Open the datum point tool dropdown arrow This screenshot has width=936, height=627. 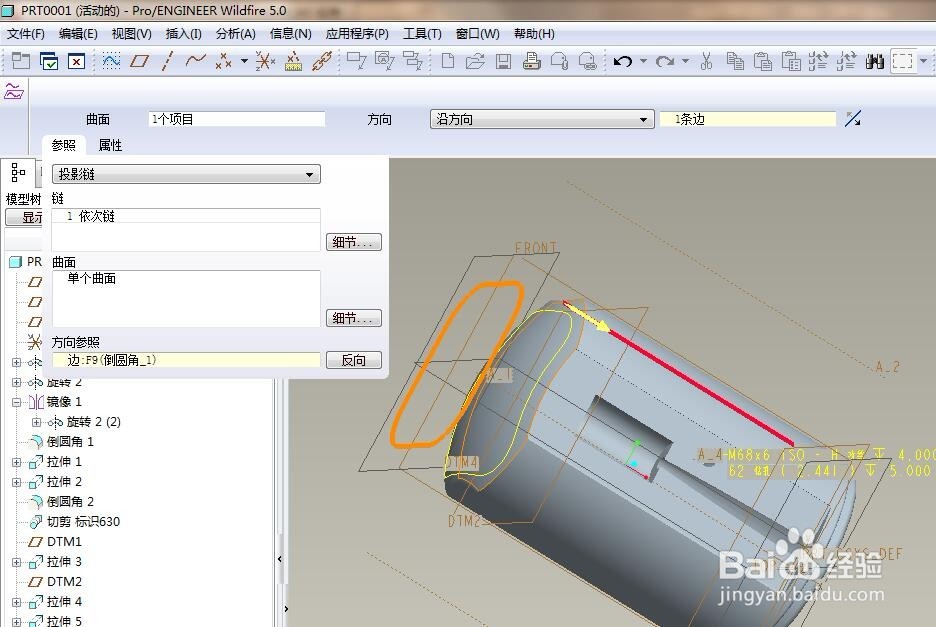(244, 61)
